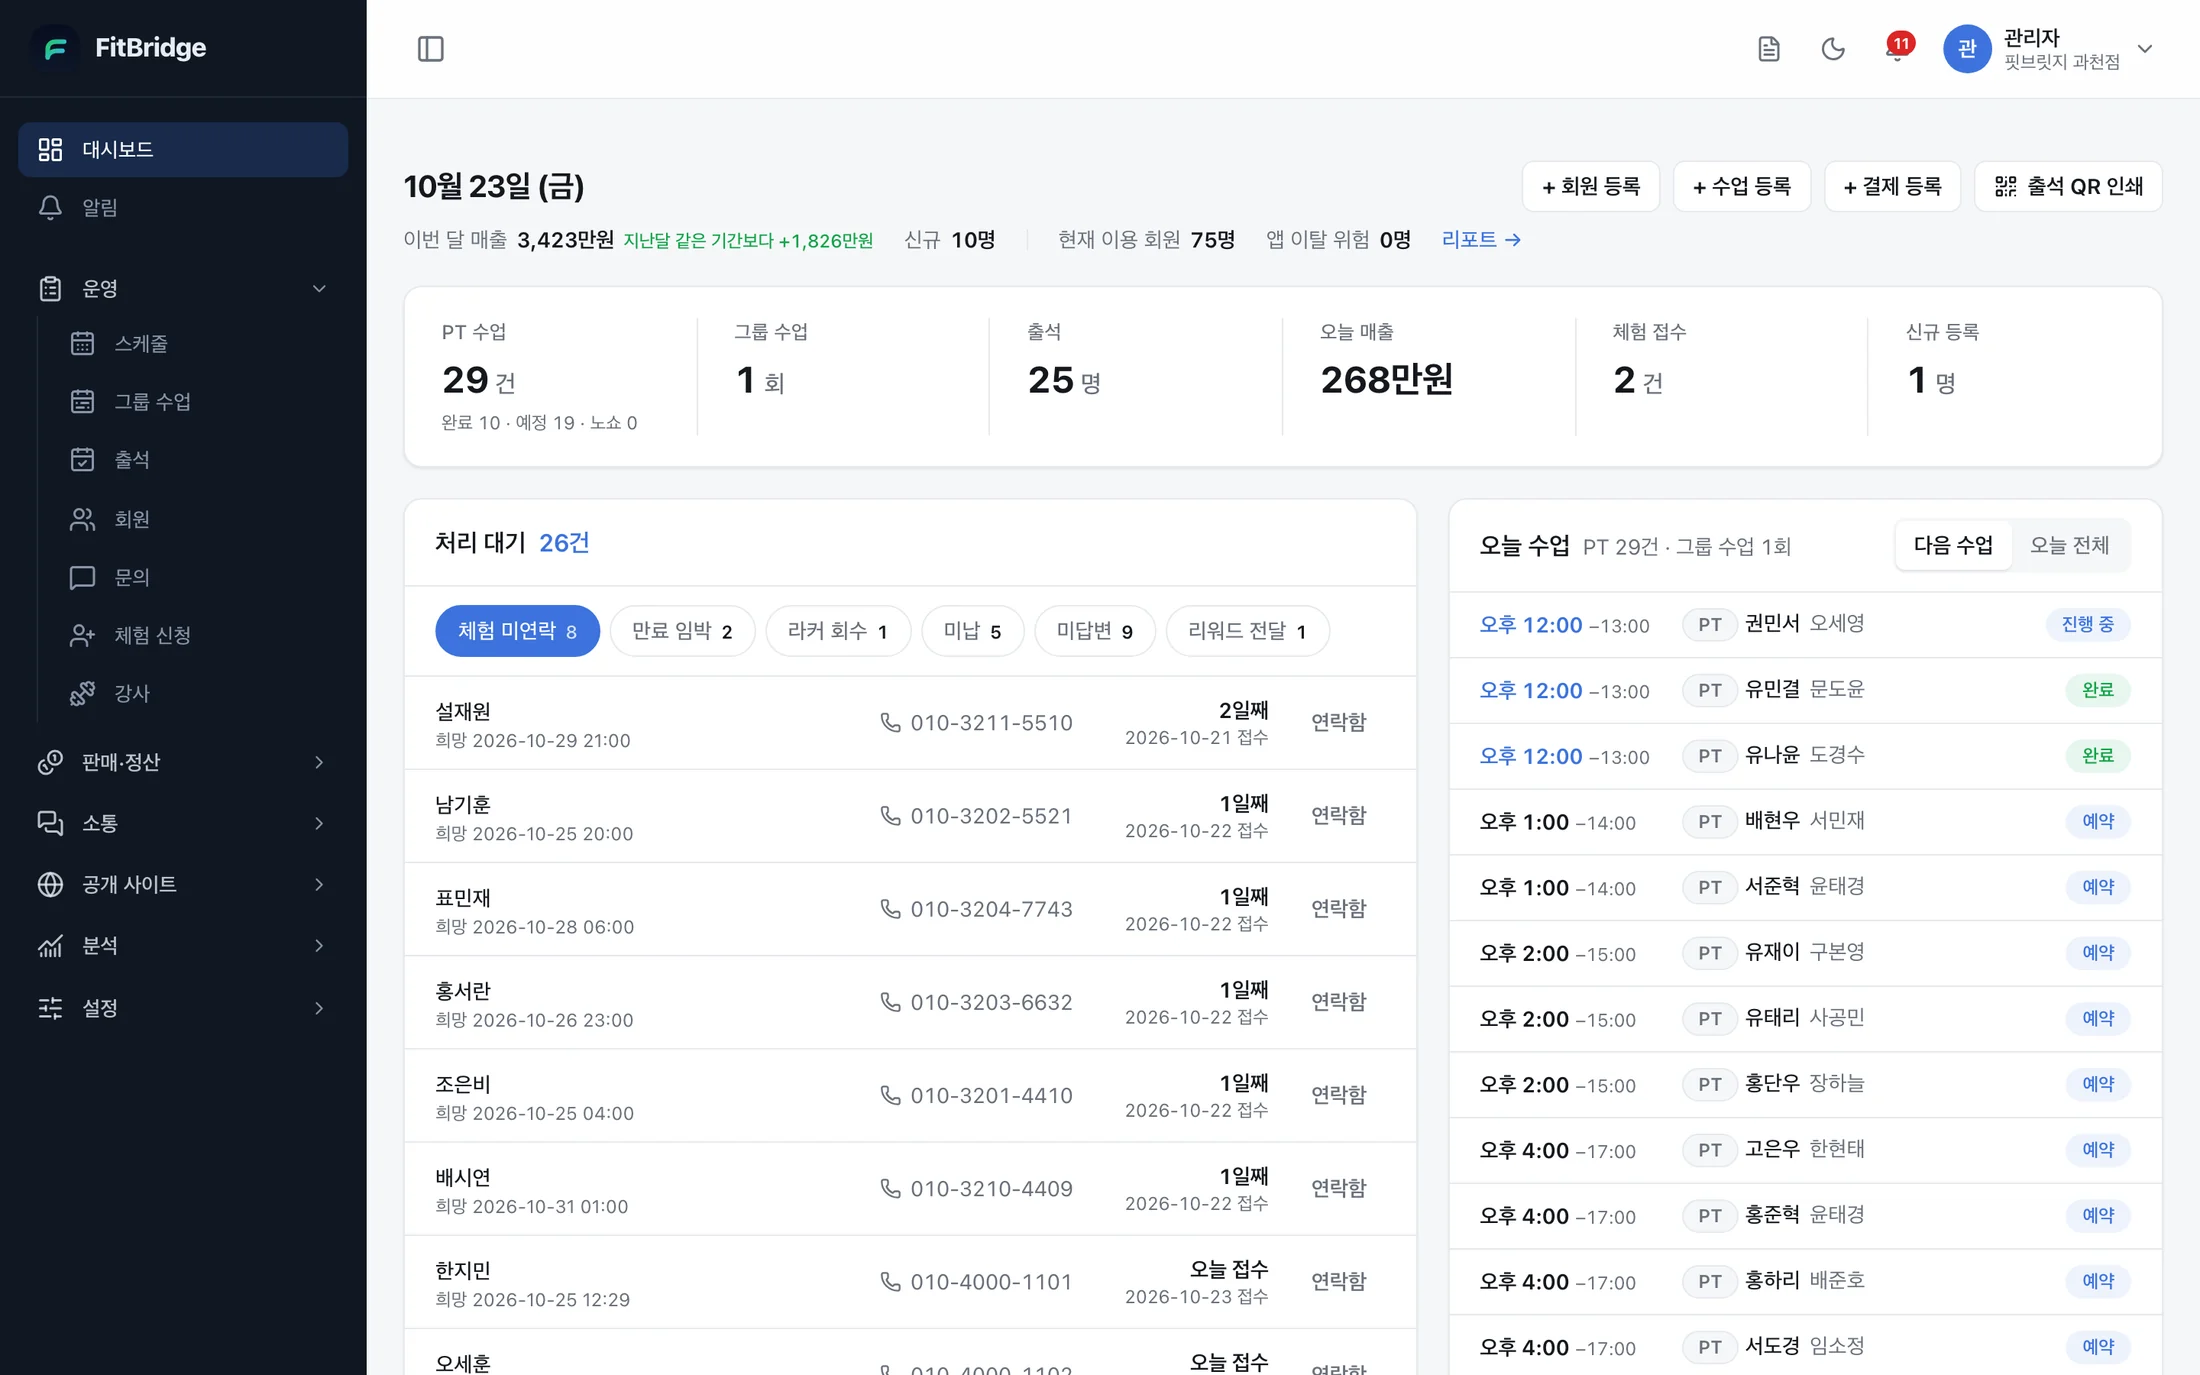
Task: Open 강사 trainers menu item
Action: pos(200,693)
